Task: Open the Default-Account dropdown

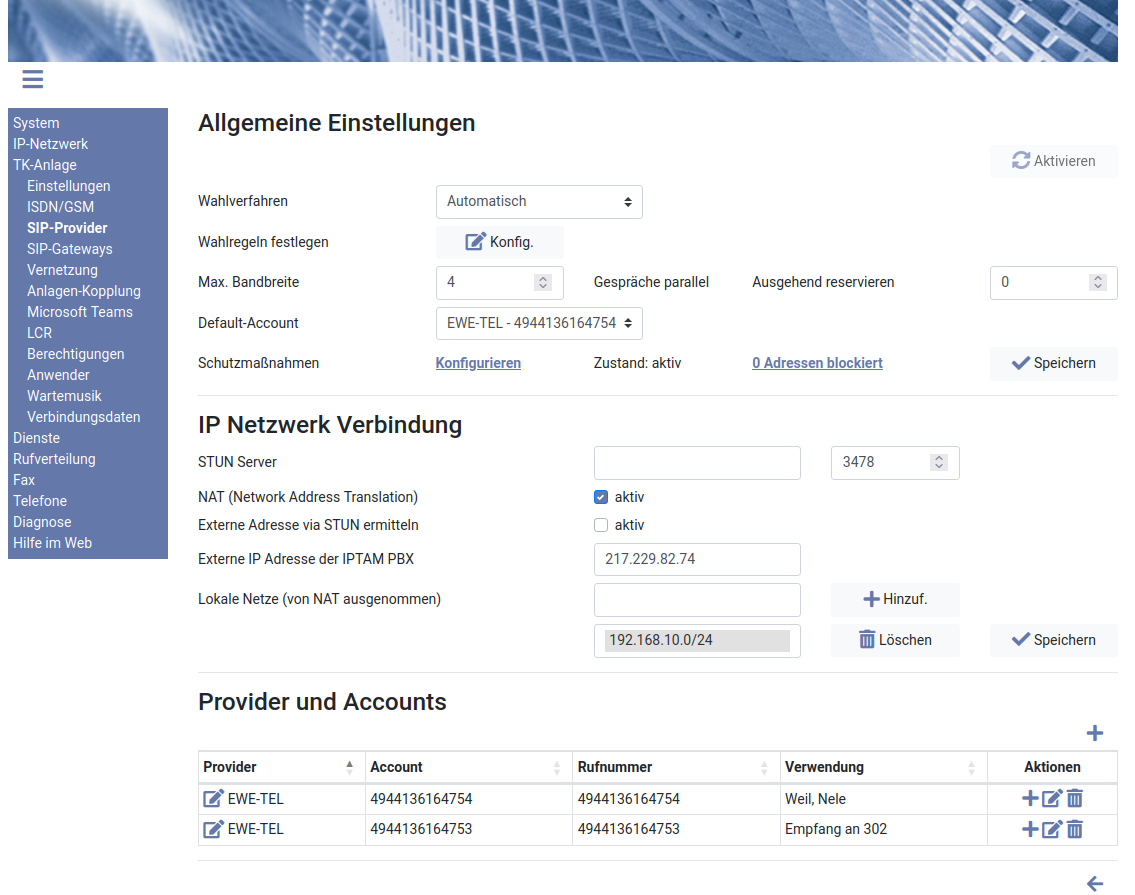Action: [539, 323]
